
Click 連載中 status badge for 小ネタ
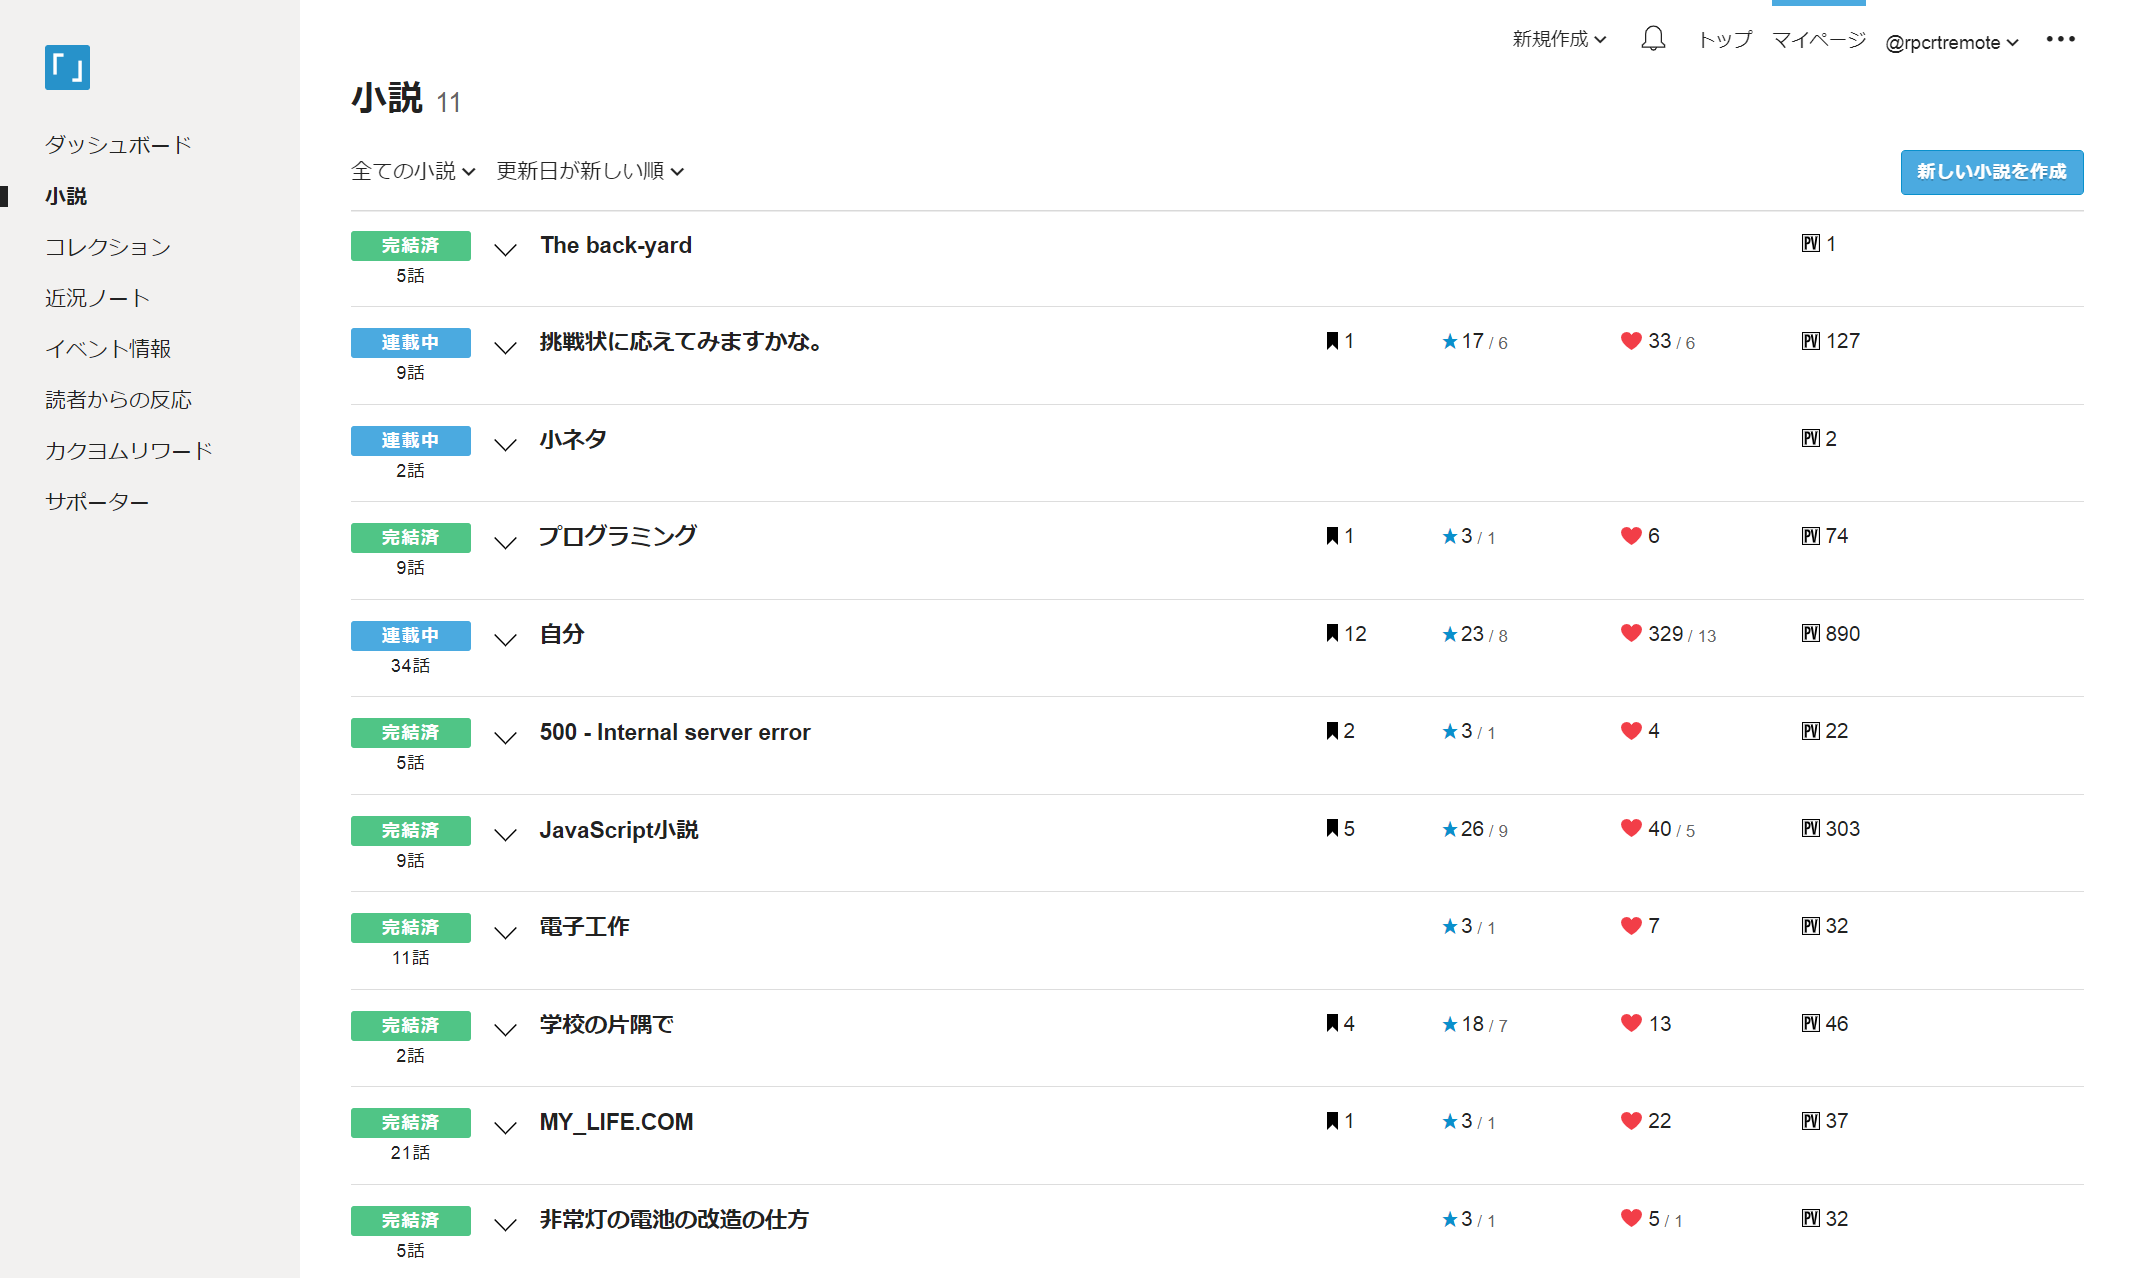[410, 440]
